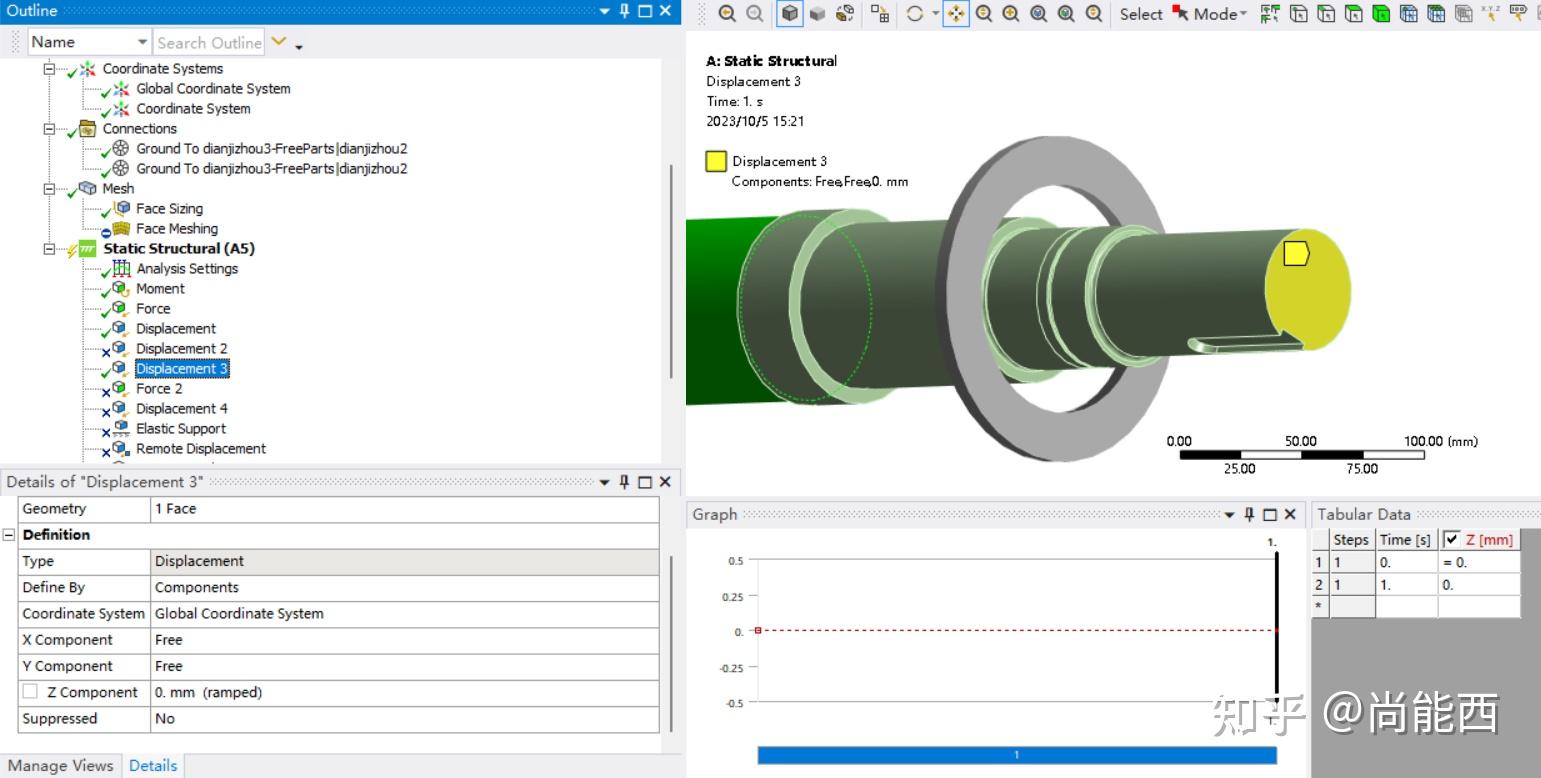Open the Details tab at bottom
1541x778 pixels.
point(152,765)
